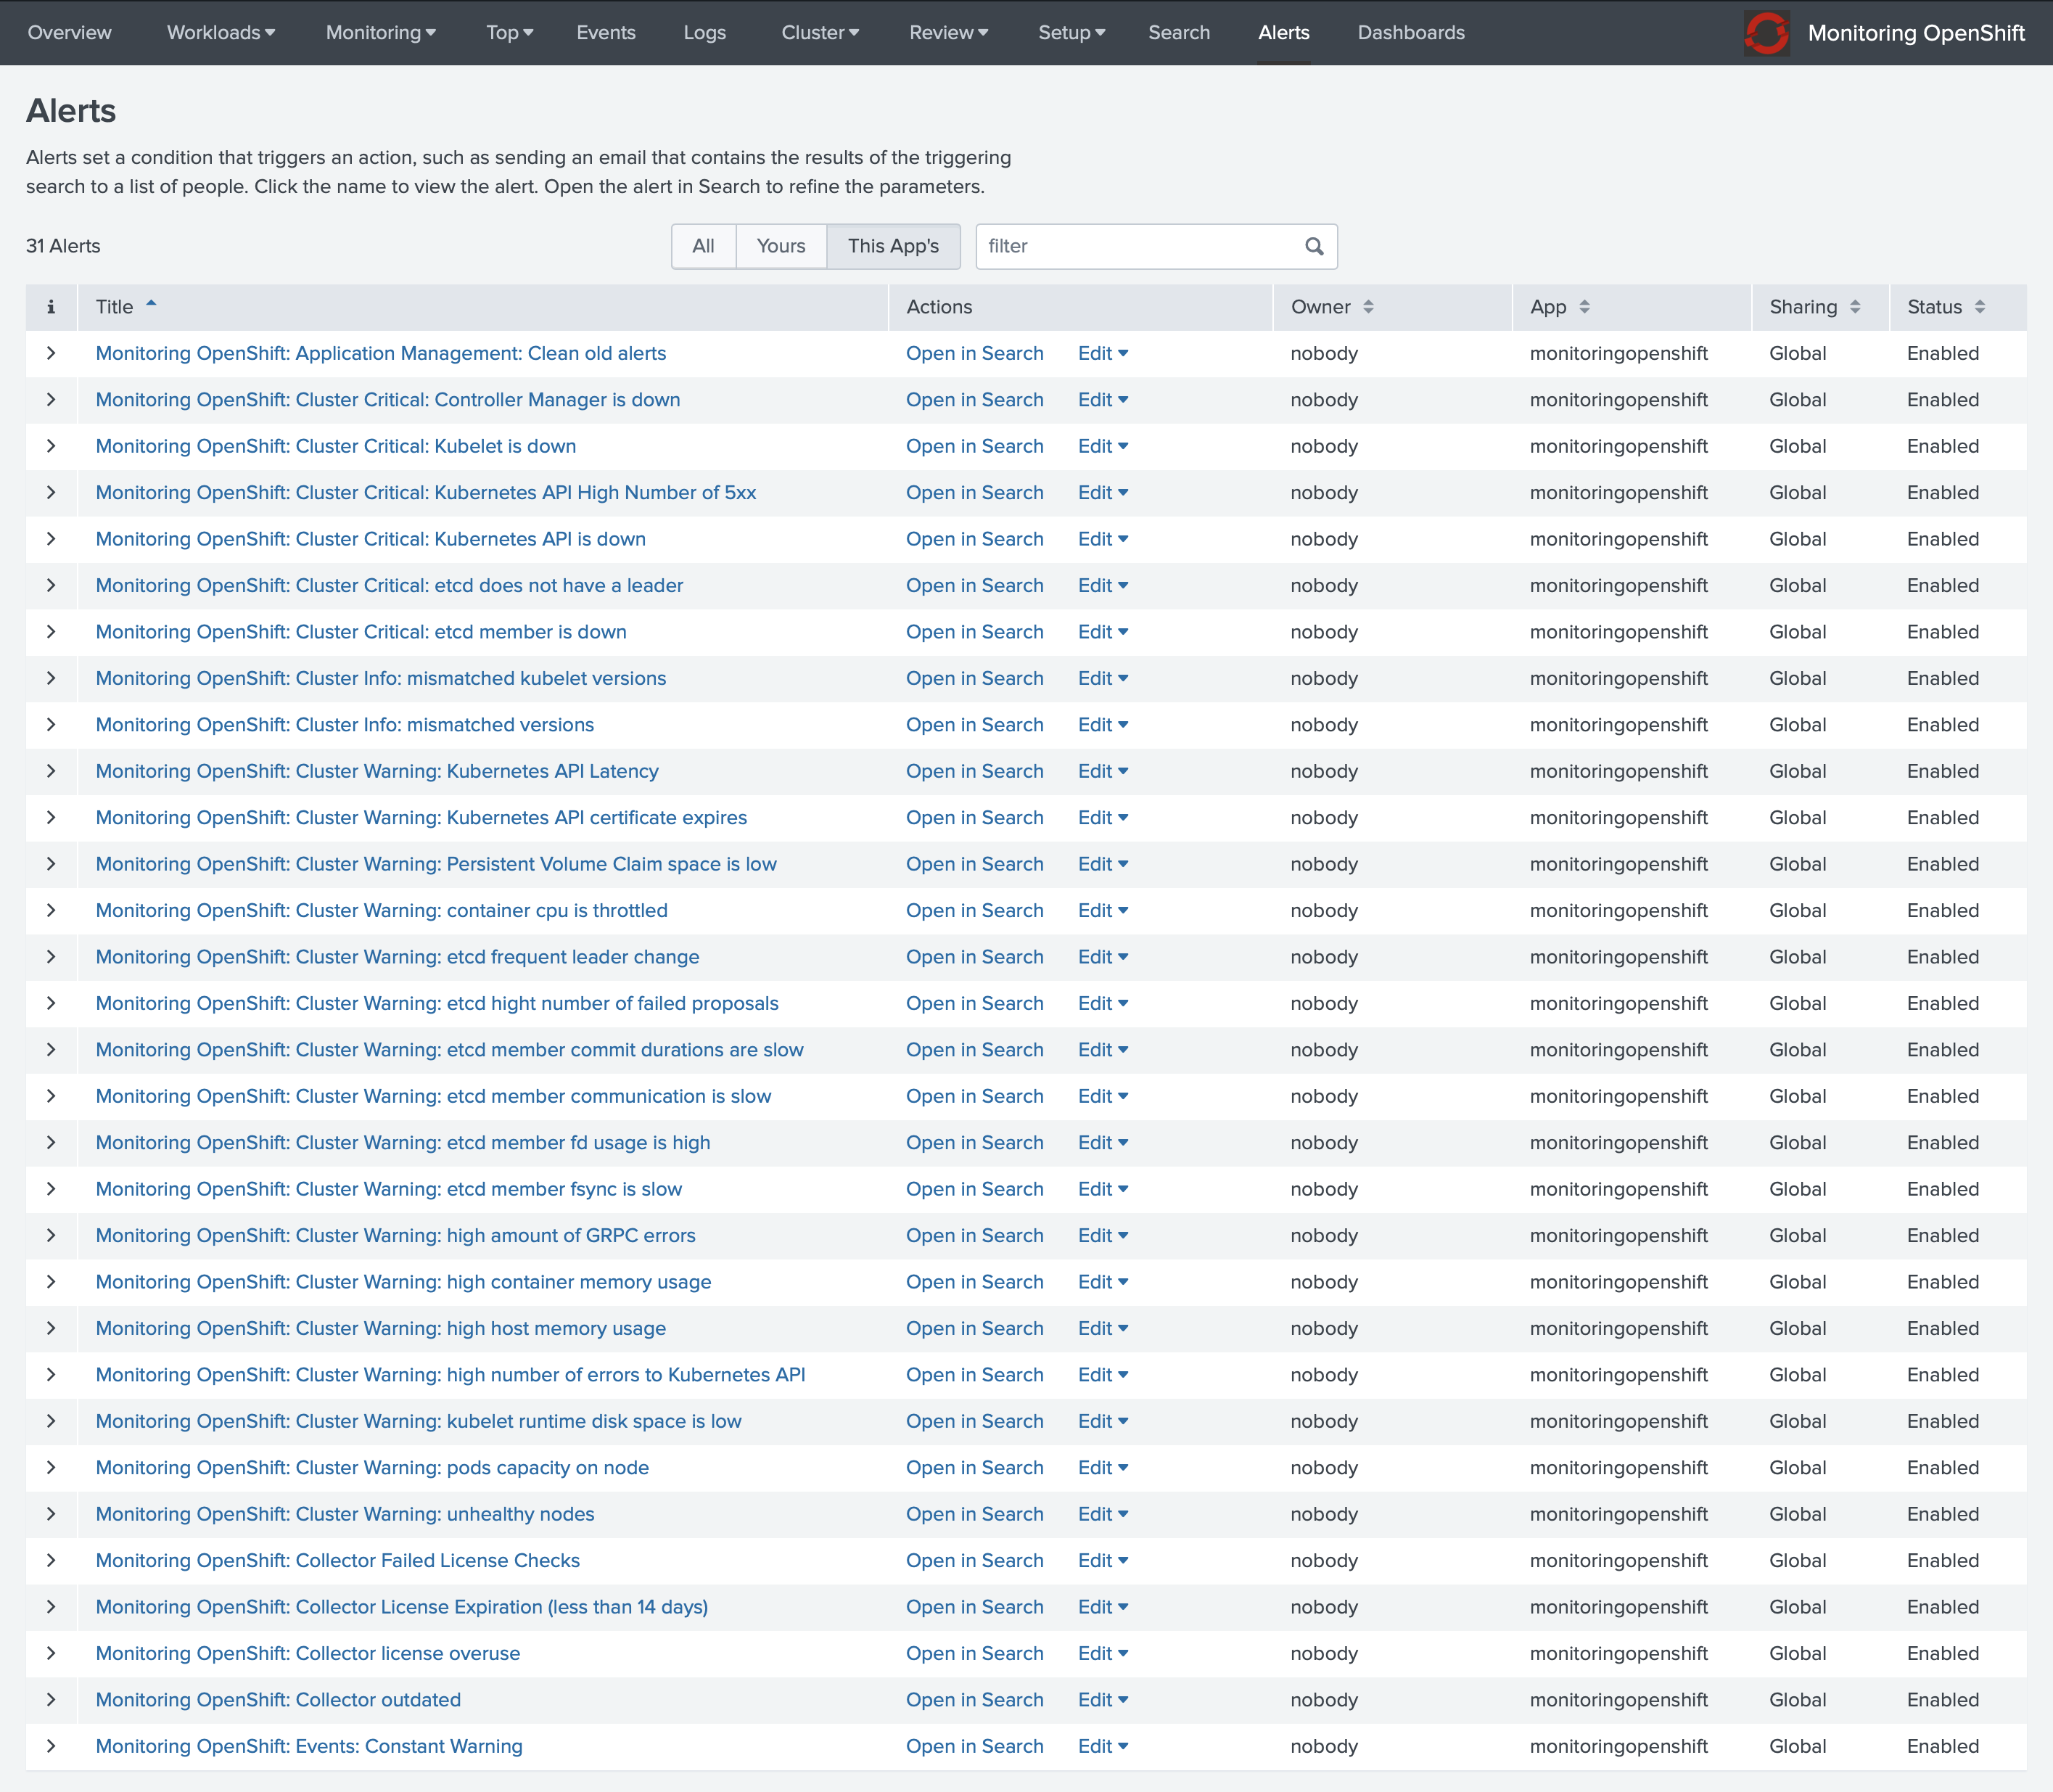Expand the etcd member is down row
Viewport: 2053px width, 1792px height.
(x=51, y=632)
